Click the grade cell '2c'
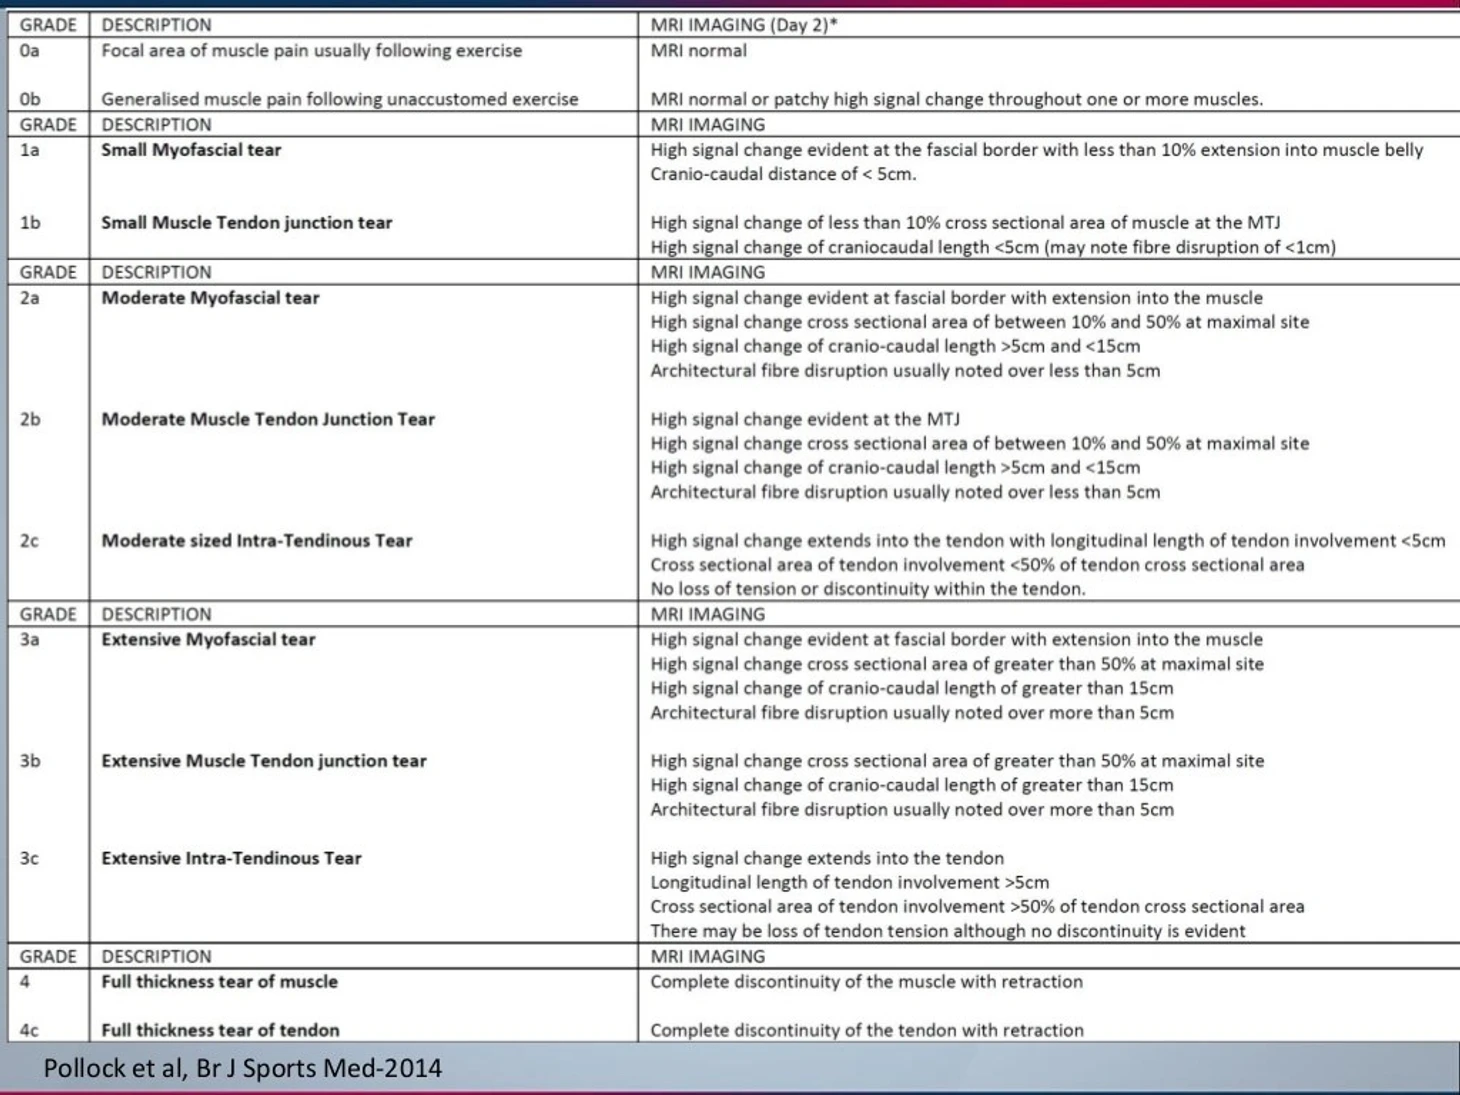This screenshot has height=1095, width=1460. point(30,541)
